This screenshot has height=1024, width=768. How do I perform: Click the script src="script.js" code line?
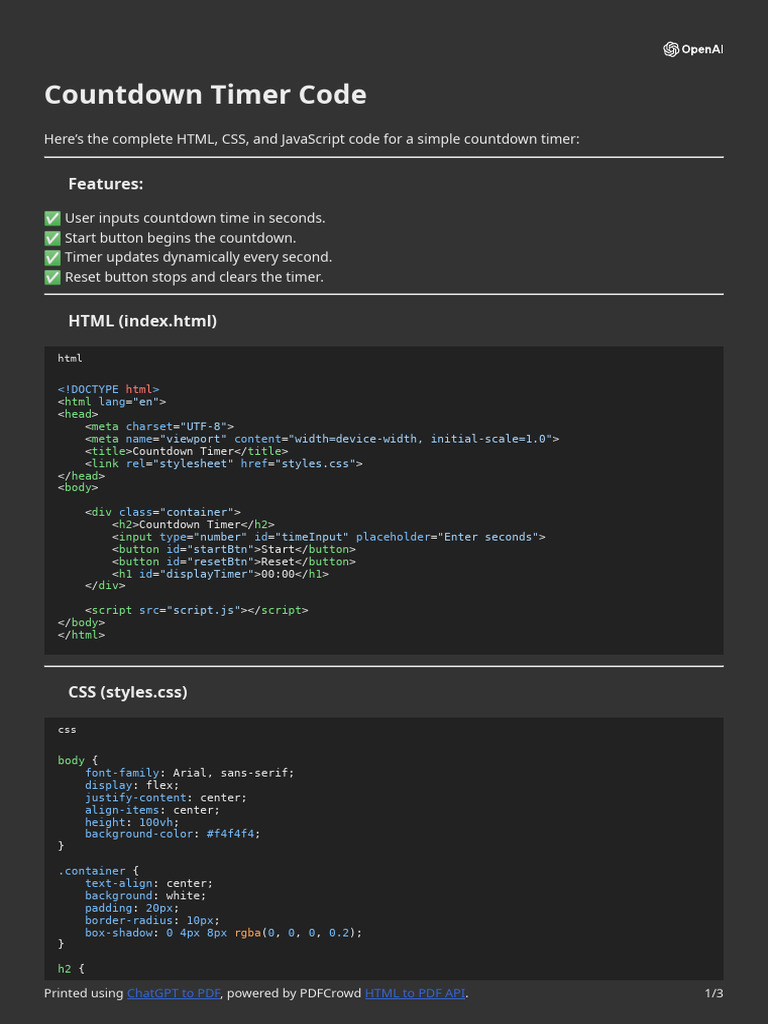pyautogui.click(x=196, y=610)
